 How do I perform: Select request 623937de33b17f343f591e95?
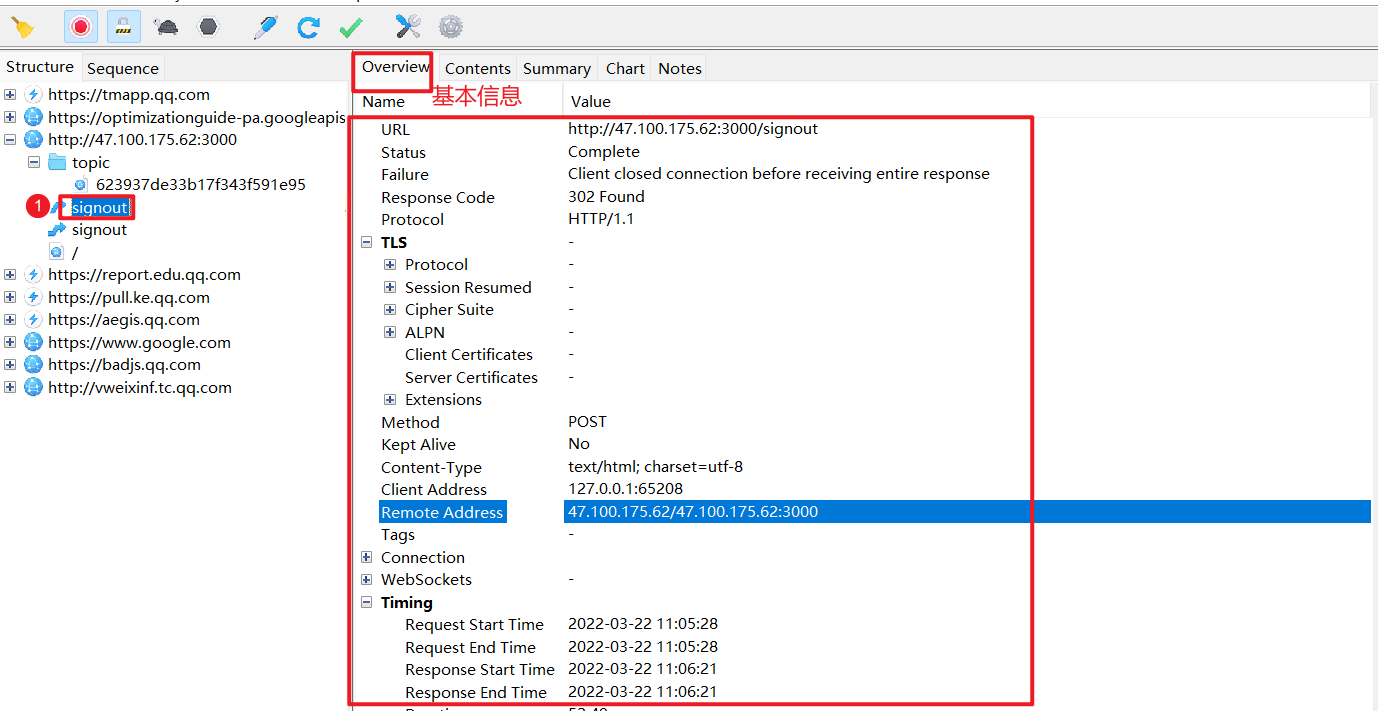tap(201, 185)
